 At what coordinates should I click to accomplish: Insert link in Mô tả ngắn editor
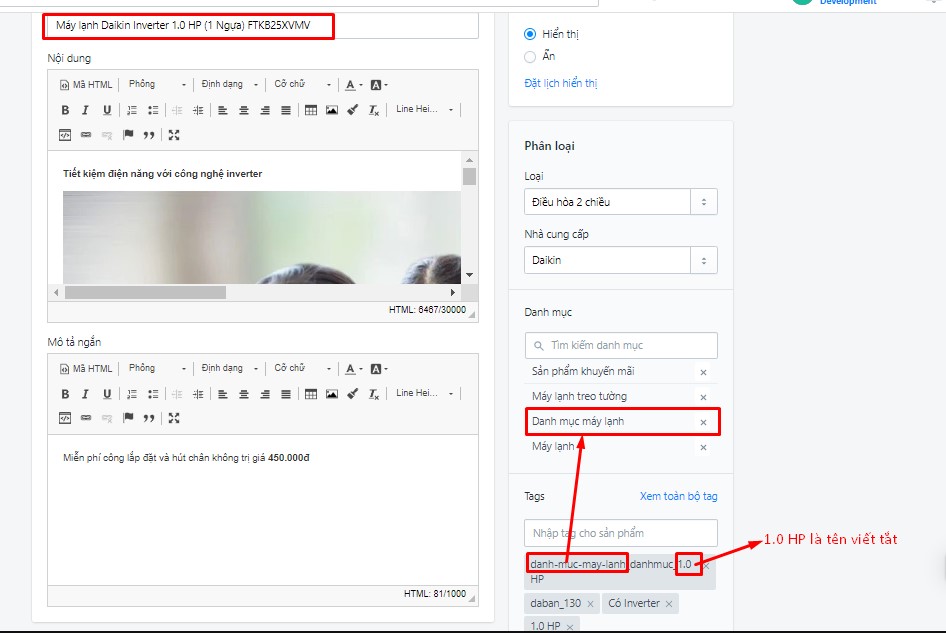tap(86, 418)
